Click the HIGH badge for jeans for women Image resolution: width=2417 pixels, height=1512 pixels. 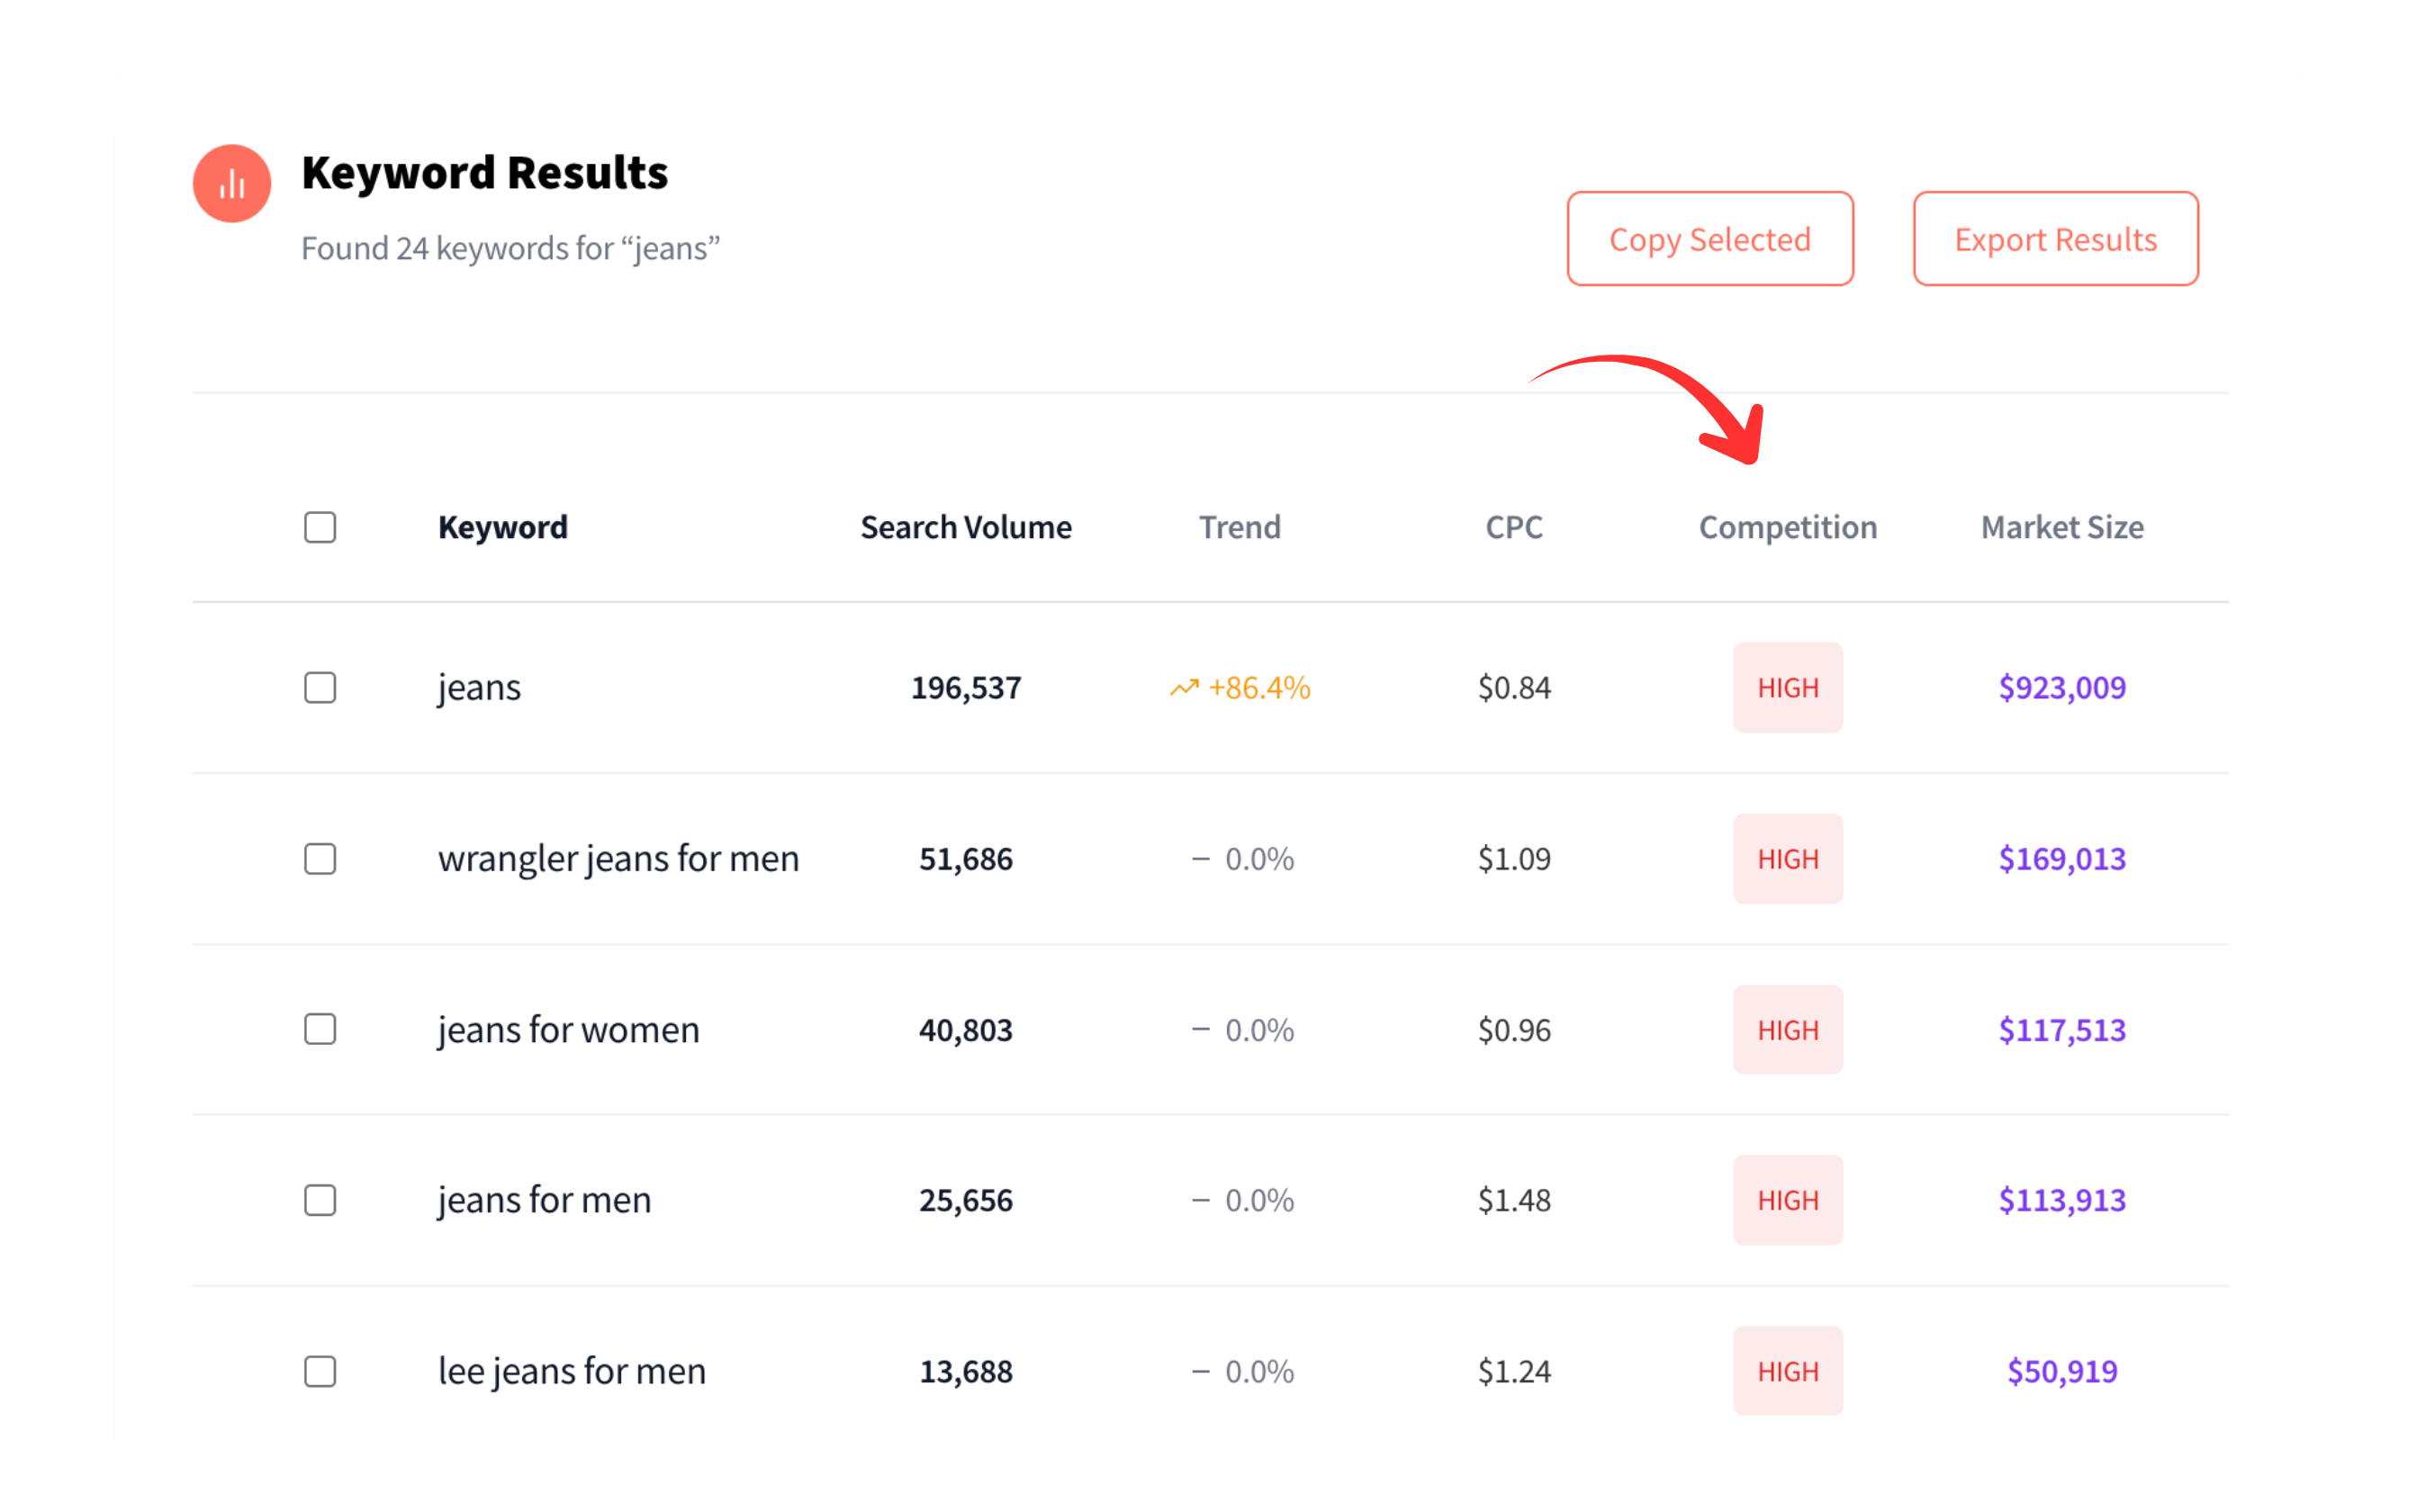click(x=1788, y=1029)
